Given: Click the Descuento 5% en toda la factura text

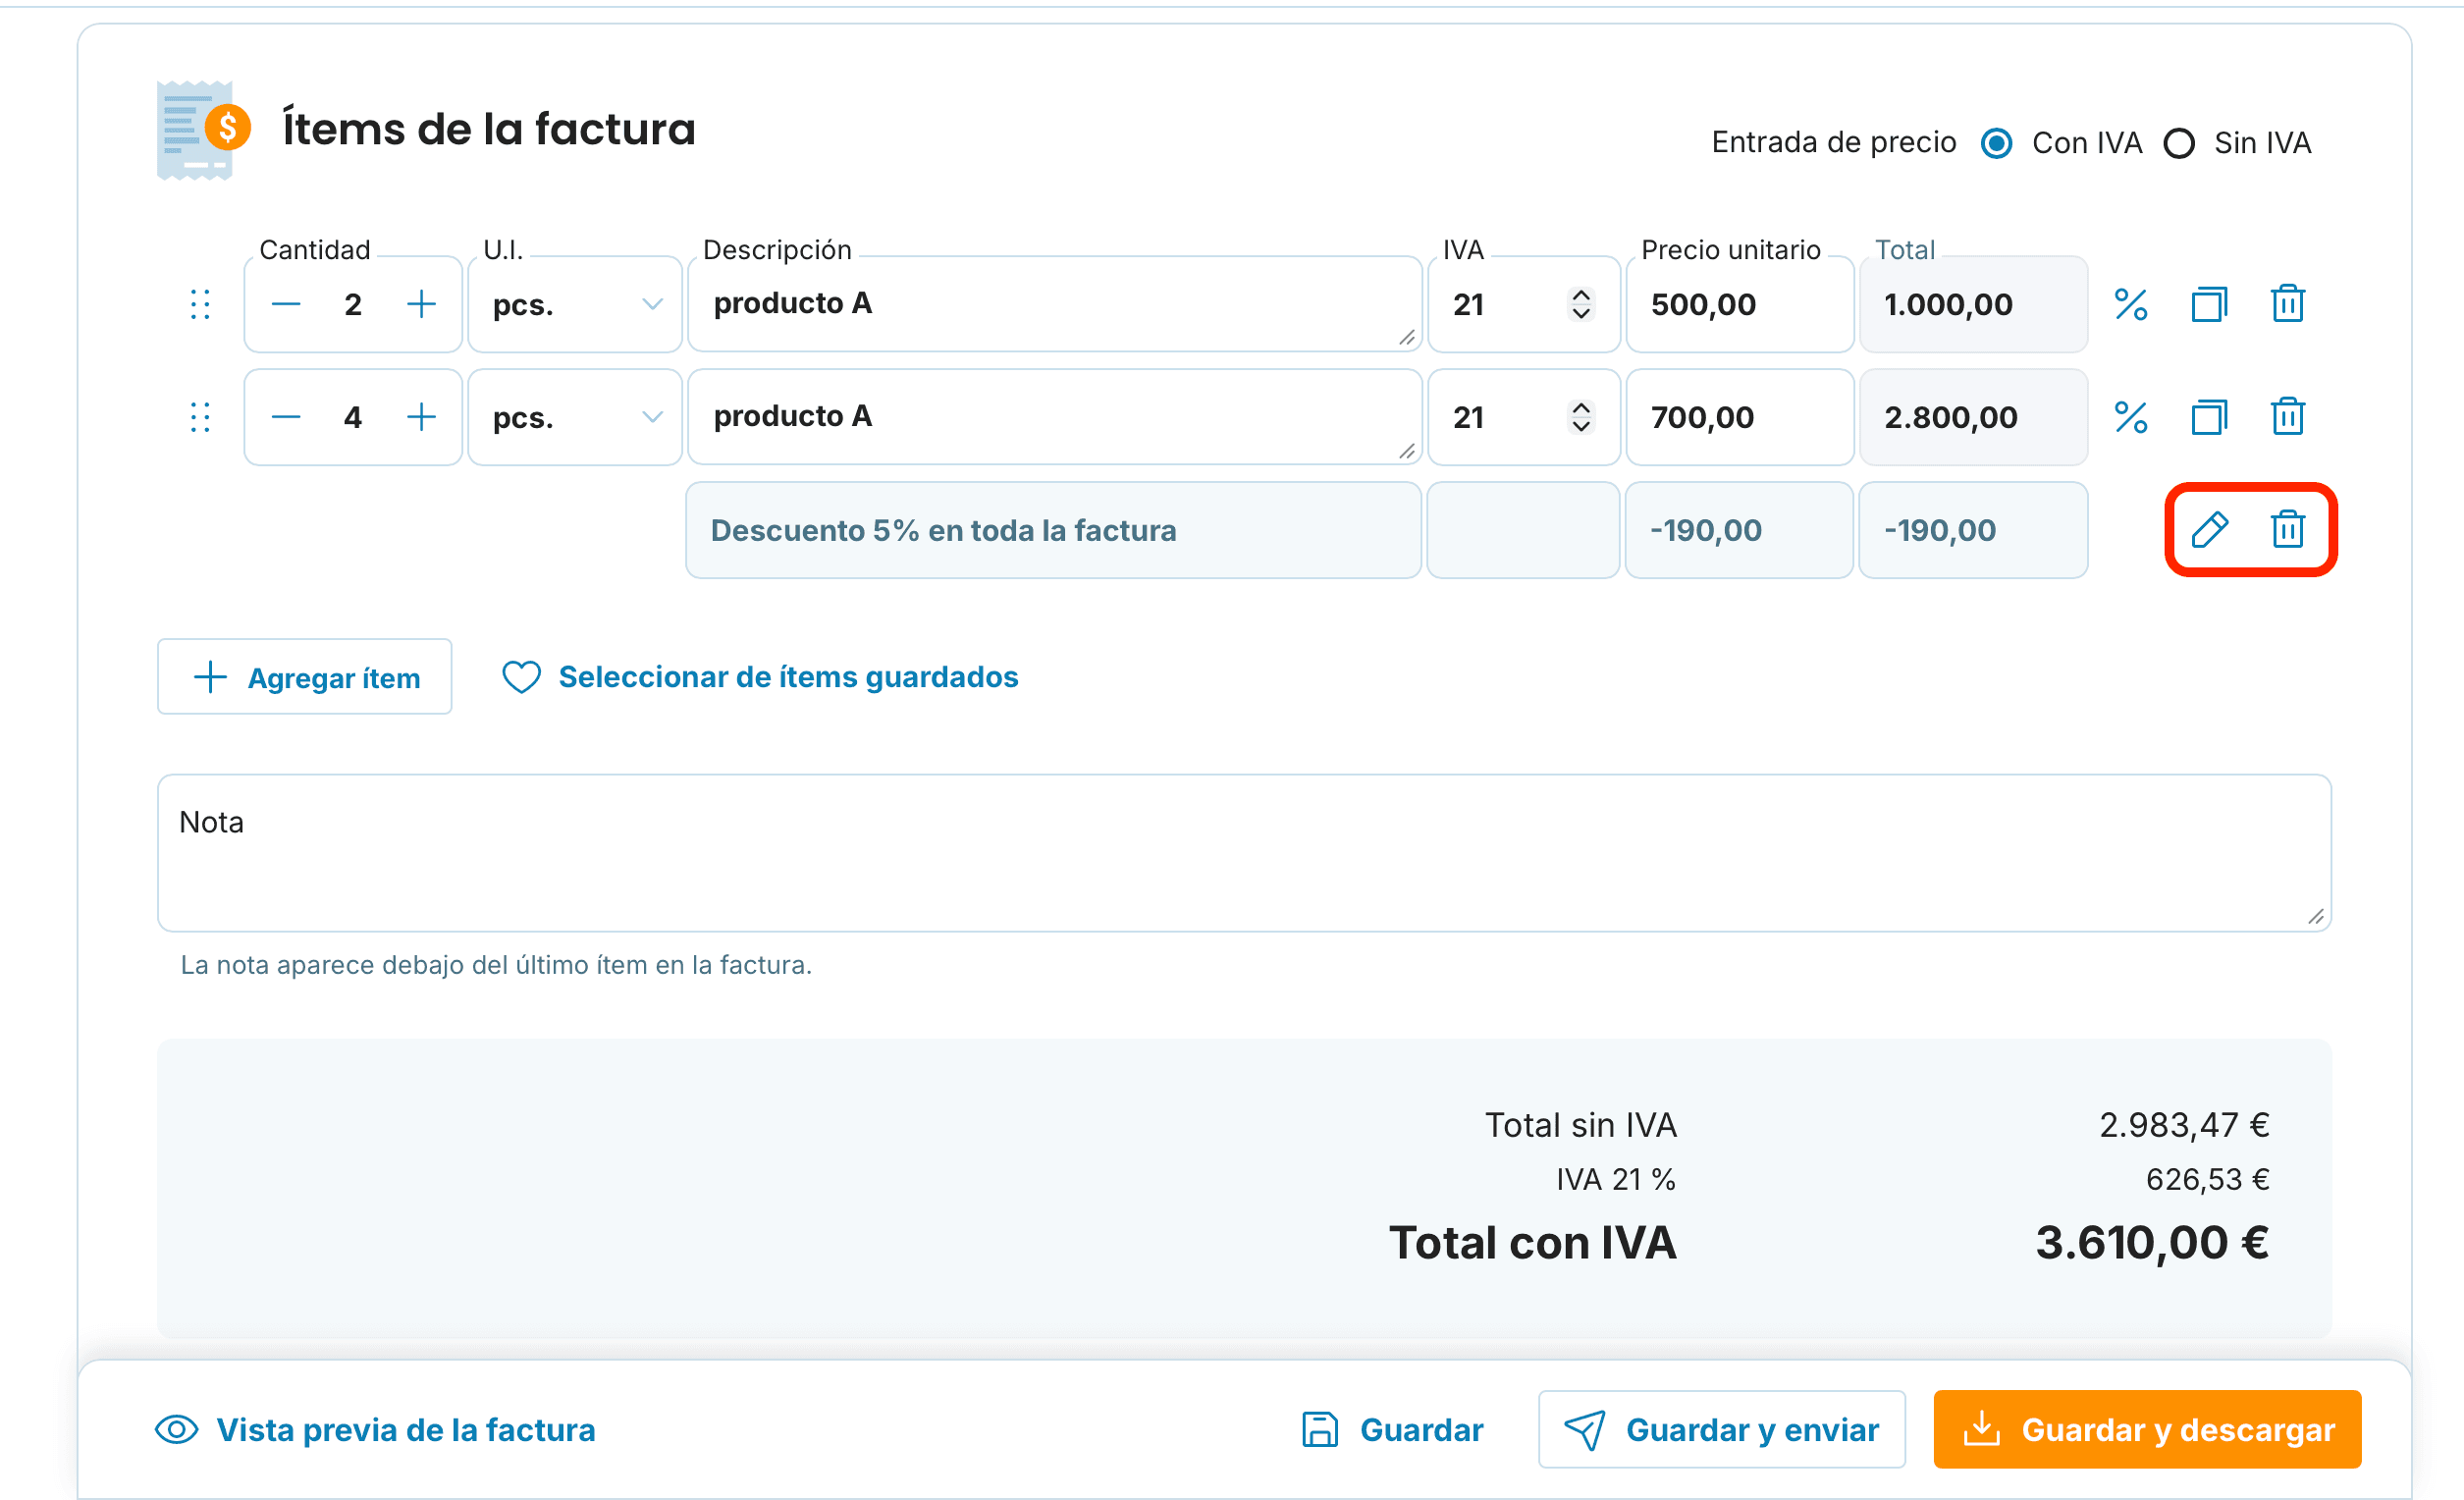Looking at the screenshot, I should [x=943, y=530].
